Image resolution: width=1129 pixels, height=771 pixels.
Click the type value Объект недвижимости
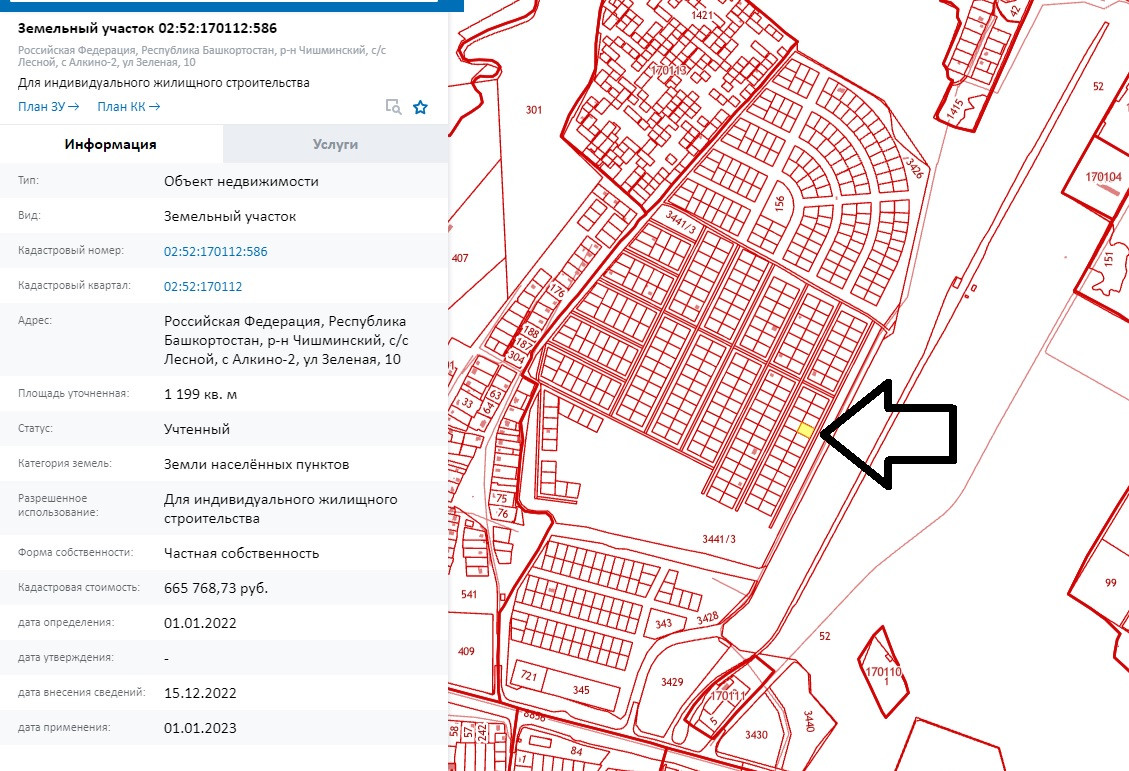241,181
